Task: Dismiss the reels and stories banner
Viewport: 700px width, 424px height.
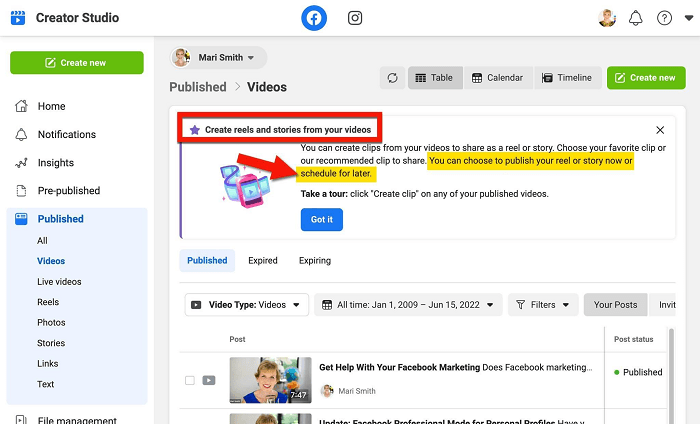Action: click(x=660, y=130)
